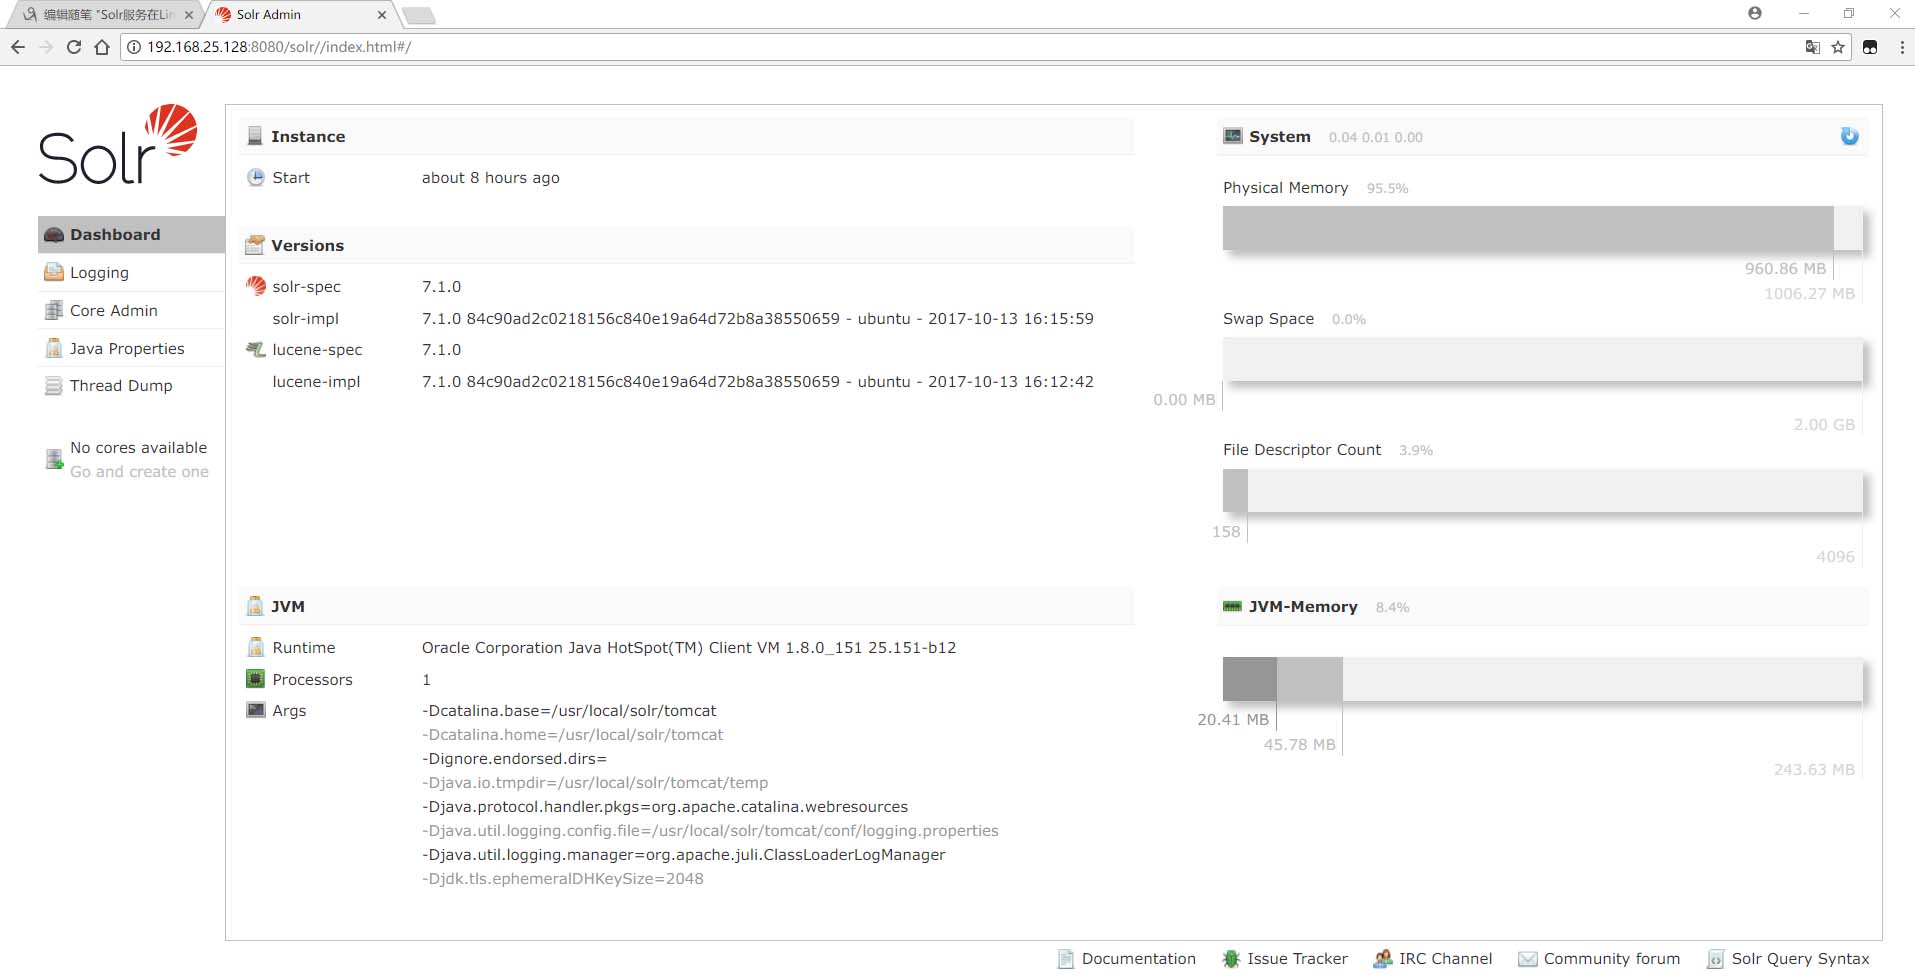Click the -Dcatalina.base argument line
The image size is (1915, 976).
[569, 711]
